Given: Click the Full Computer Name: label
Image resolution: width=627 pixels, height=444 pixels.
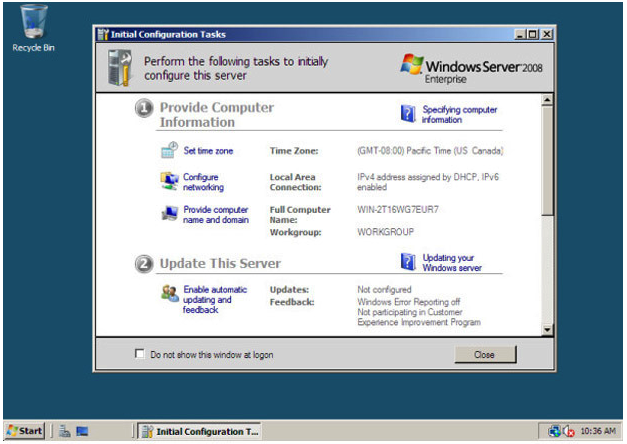Looking at the screenshot, I should (300, 215).
